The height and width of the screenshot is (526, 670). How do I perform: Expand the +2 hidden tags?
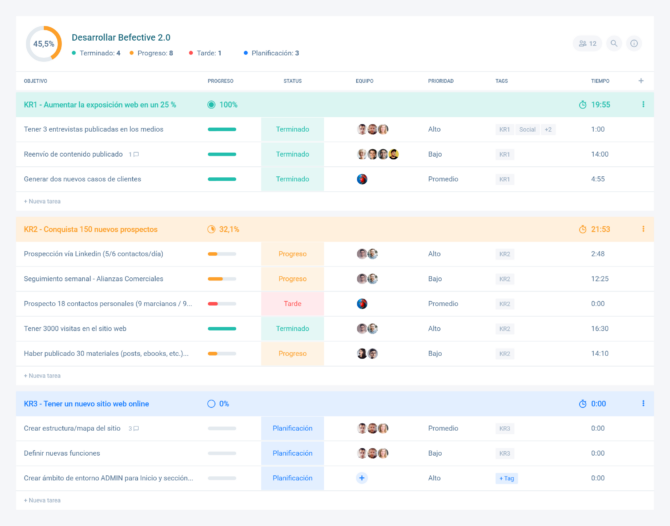pyautogui.click(x=548, y=129)
